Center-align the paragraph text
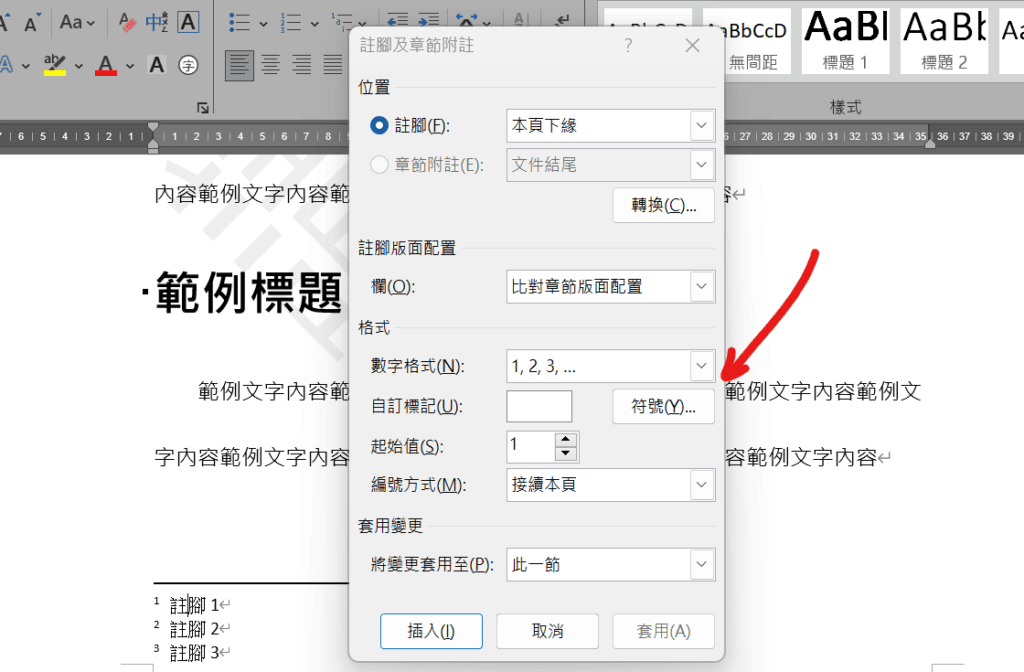1024x672 pixels. (x=270, y=65)
